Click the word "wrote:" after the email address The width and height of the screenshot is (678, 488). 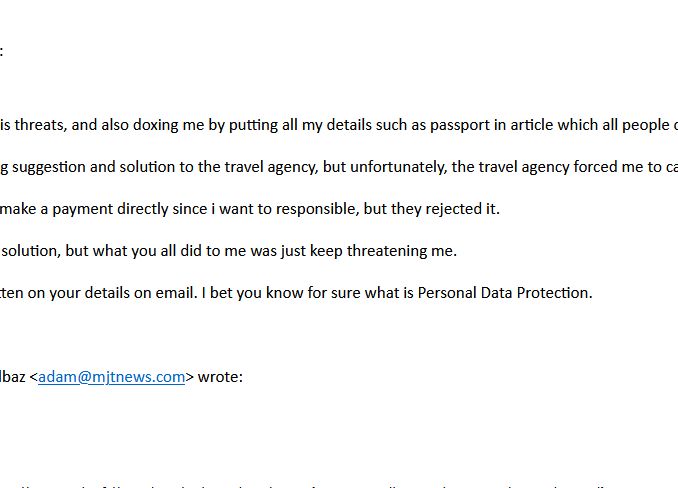coord(220,377)
